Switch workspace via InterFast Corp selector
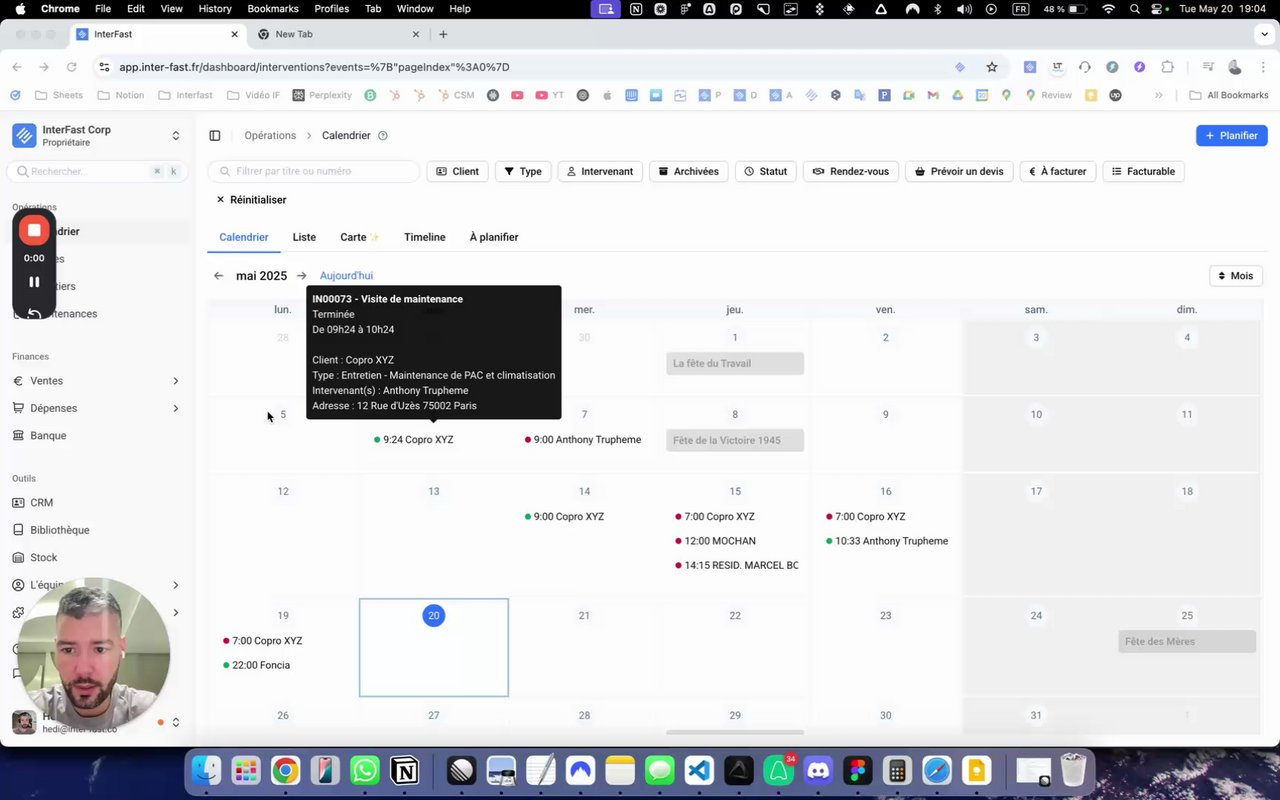 coord(97,135)
